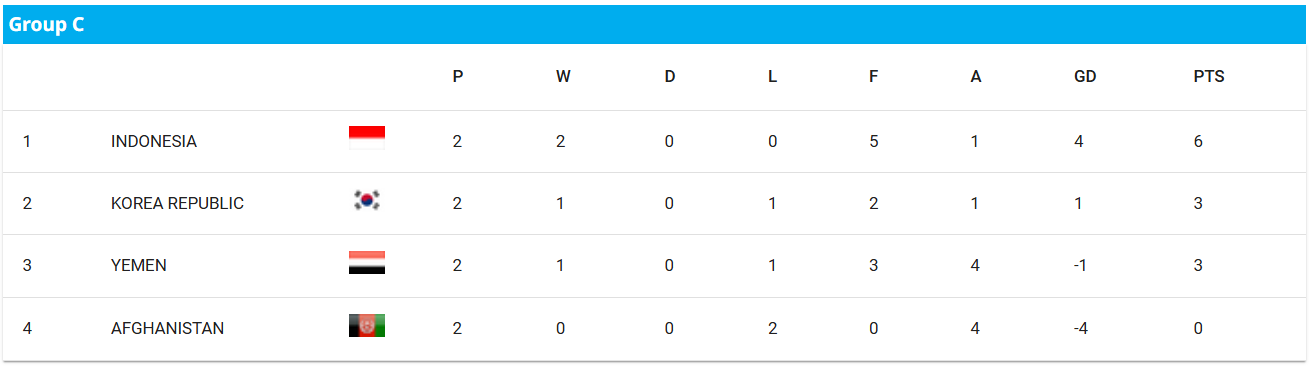Click the Group C header bar
This screenshot has width=1309, height=368.
click(x=654, y=25)
